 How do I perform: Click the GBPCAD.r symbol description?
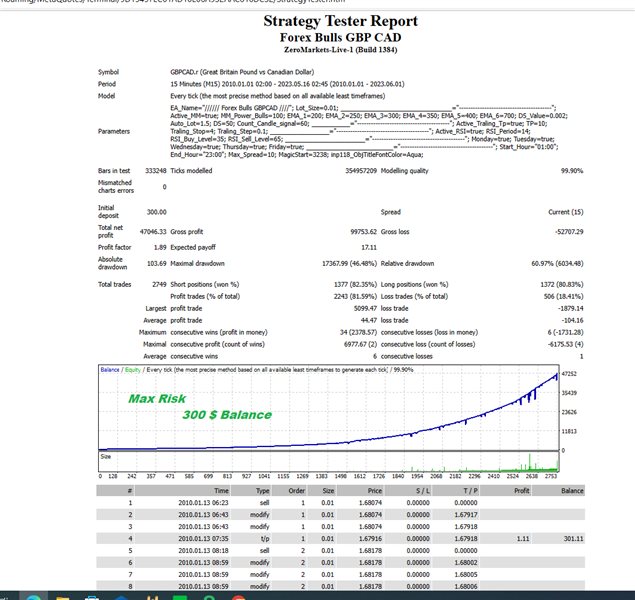[x=242, y=72]
